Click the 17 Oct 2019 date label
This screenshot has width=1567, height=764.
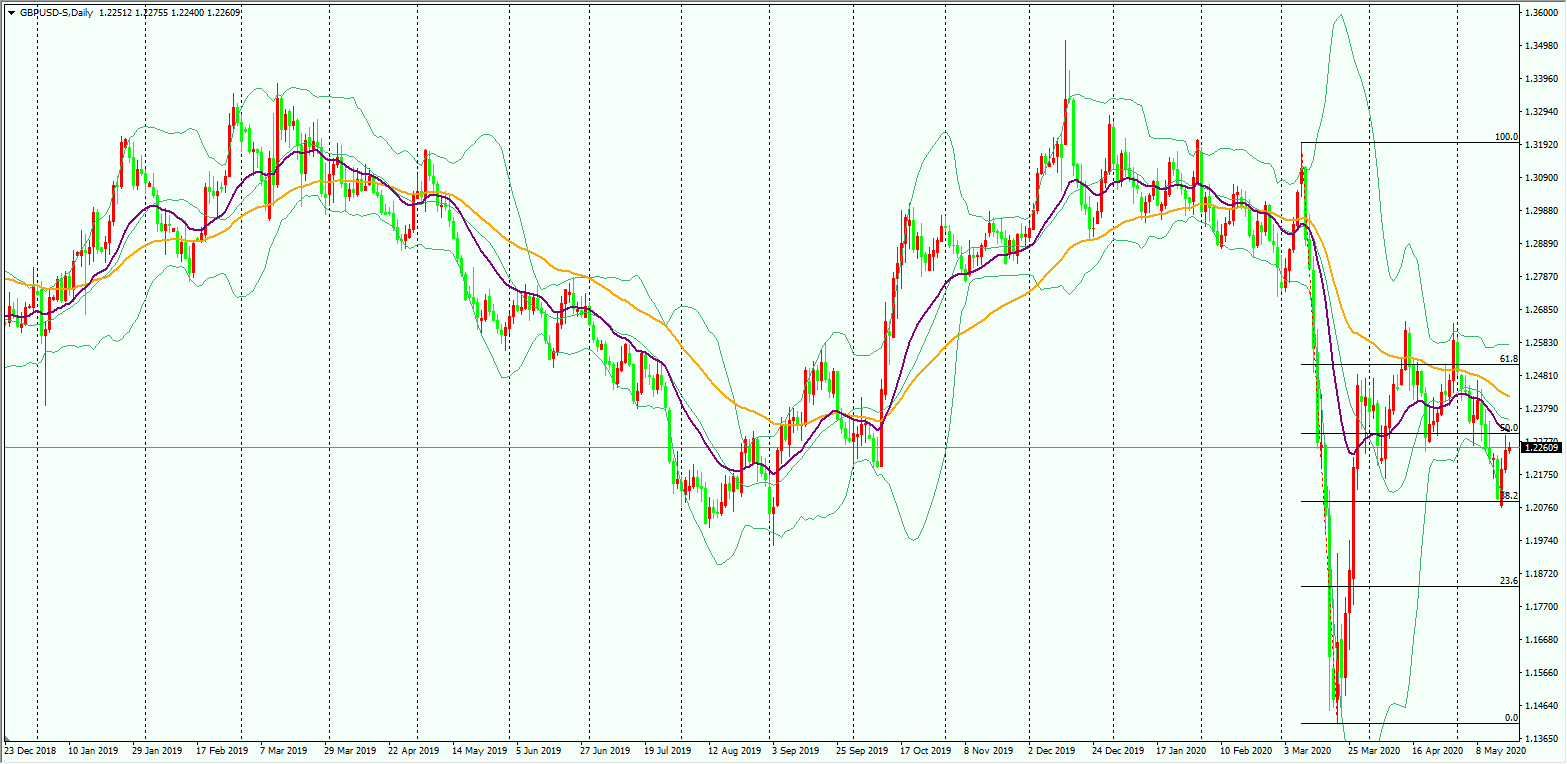pyautogui.click(x=925, y=749)
